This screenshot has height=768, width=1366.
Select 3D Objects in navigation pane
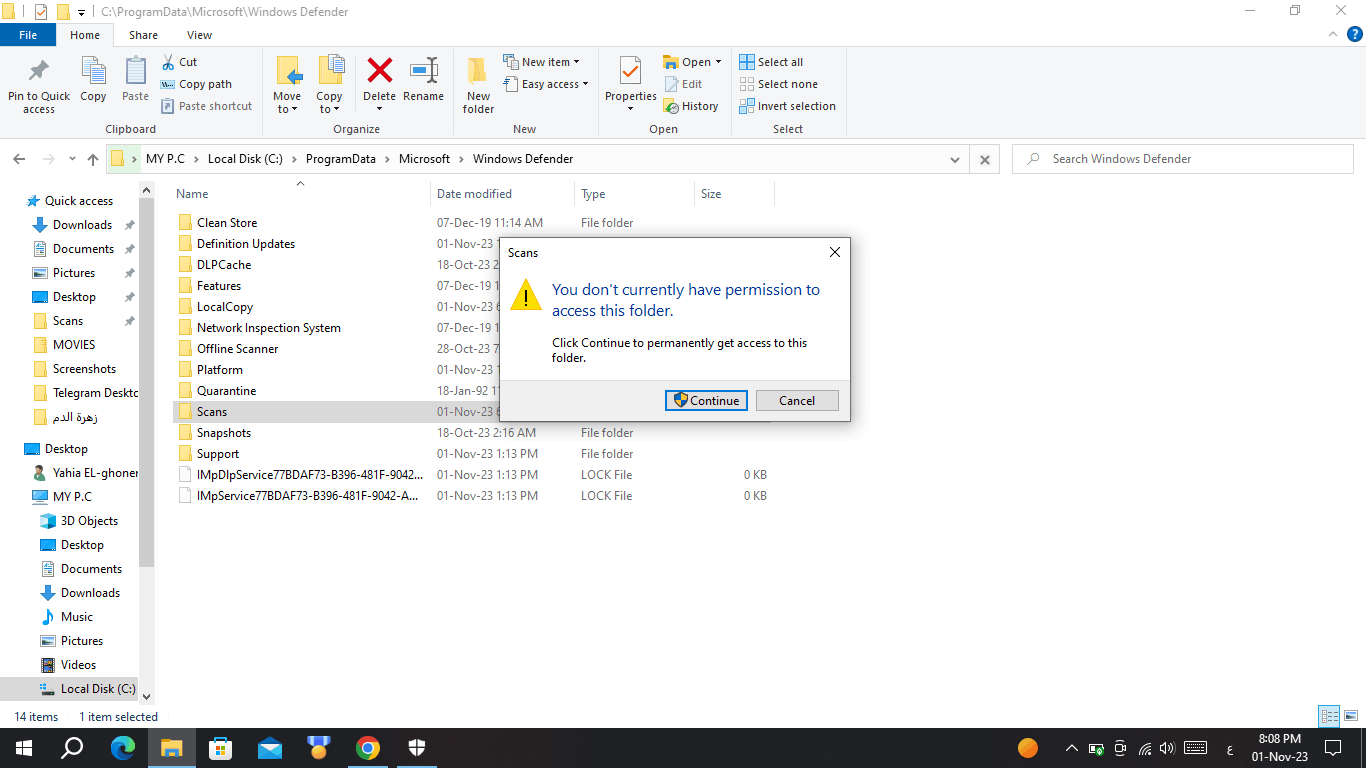tap(89, 521)
